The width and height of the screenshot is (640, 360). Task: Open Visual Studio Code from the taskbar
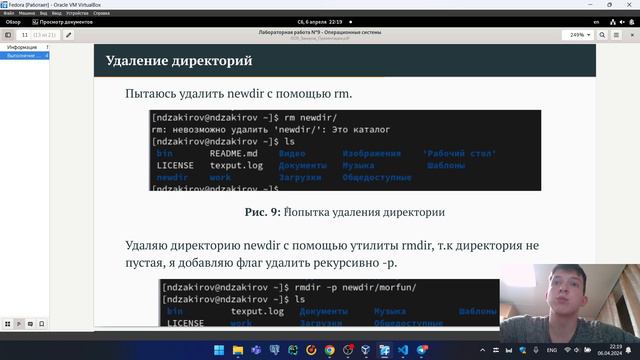tap(403, 350)
